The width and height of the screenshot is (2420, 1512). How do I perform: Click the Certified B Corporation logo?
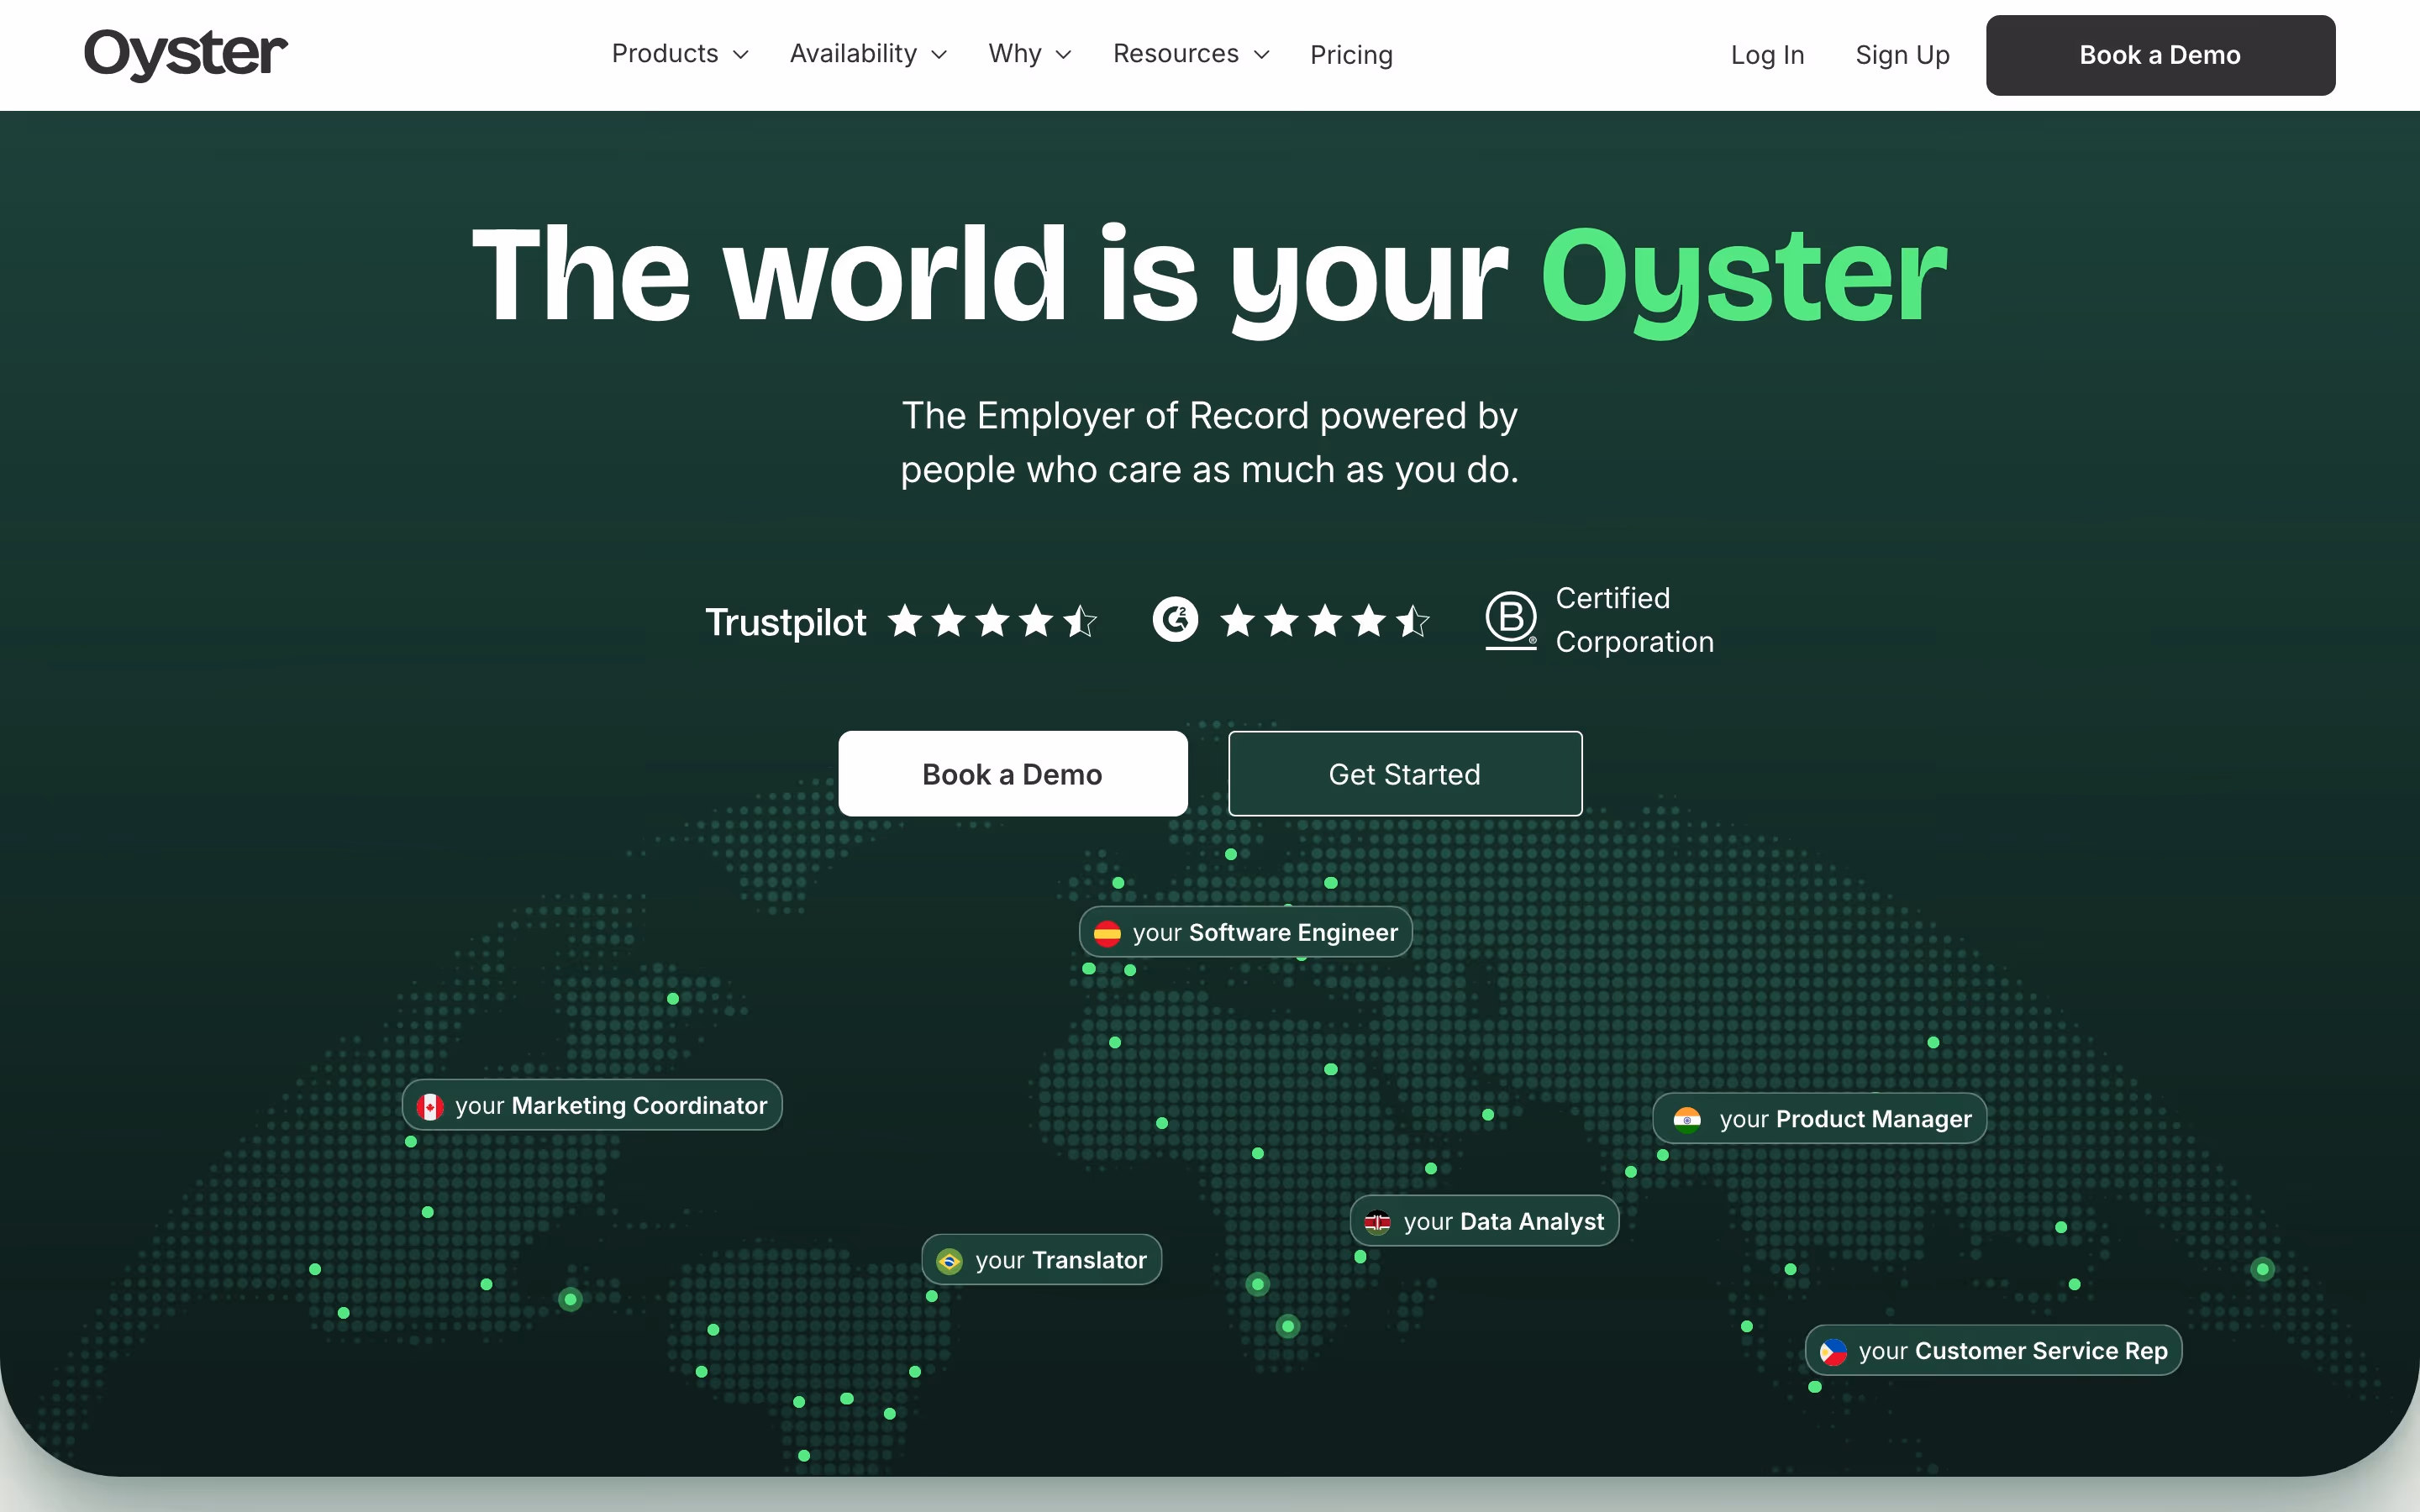click(1510, 620)
